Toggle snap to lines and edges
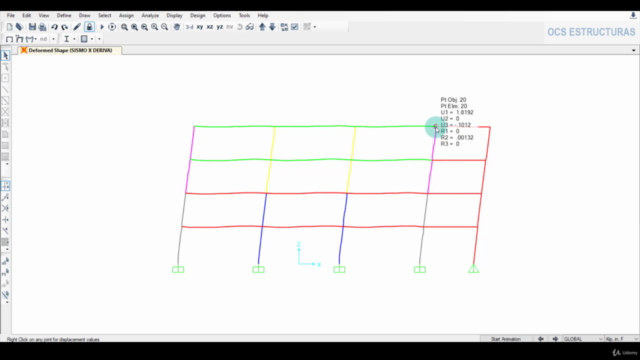 pyautogui.click(x=5, y=231)
